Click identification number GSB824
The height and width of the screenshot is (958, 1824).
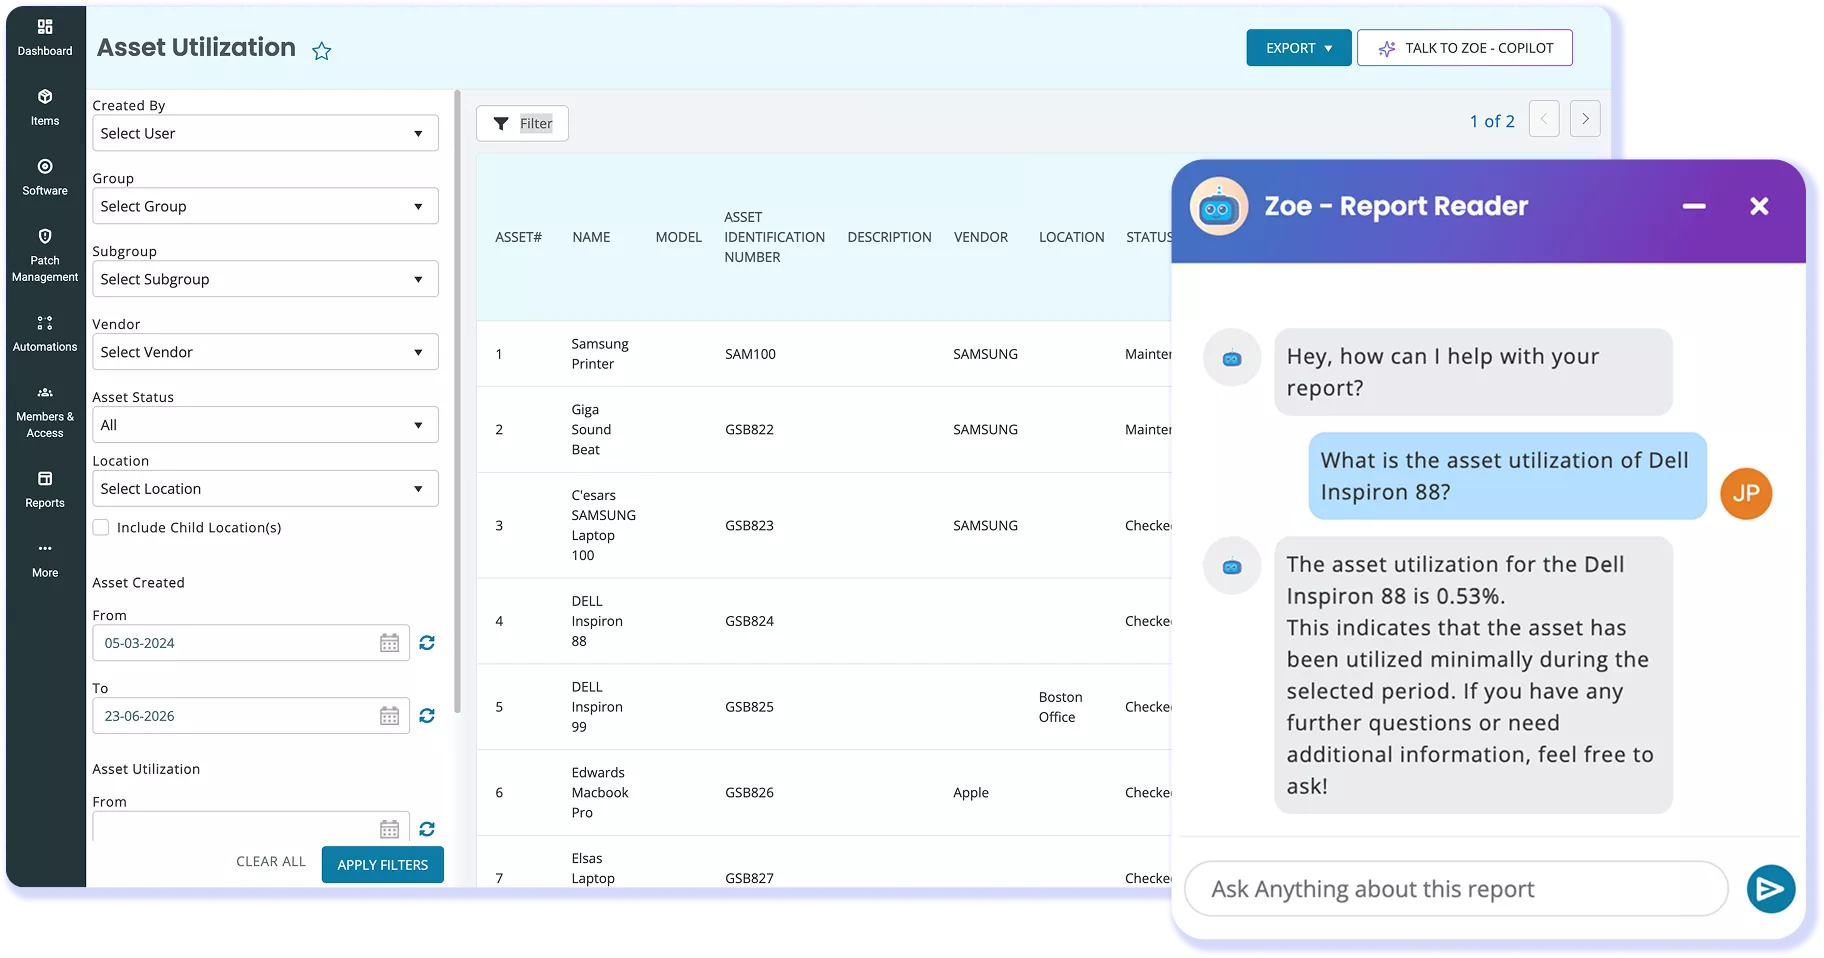[x=749, y=621]
